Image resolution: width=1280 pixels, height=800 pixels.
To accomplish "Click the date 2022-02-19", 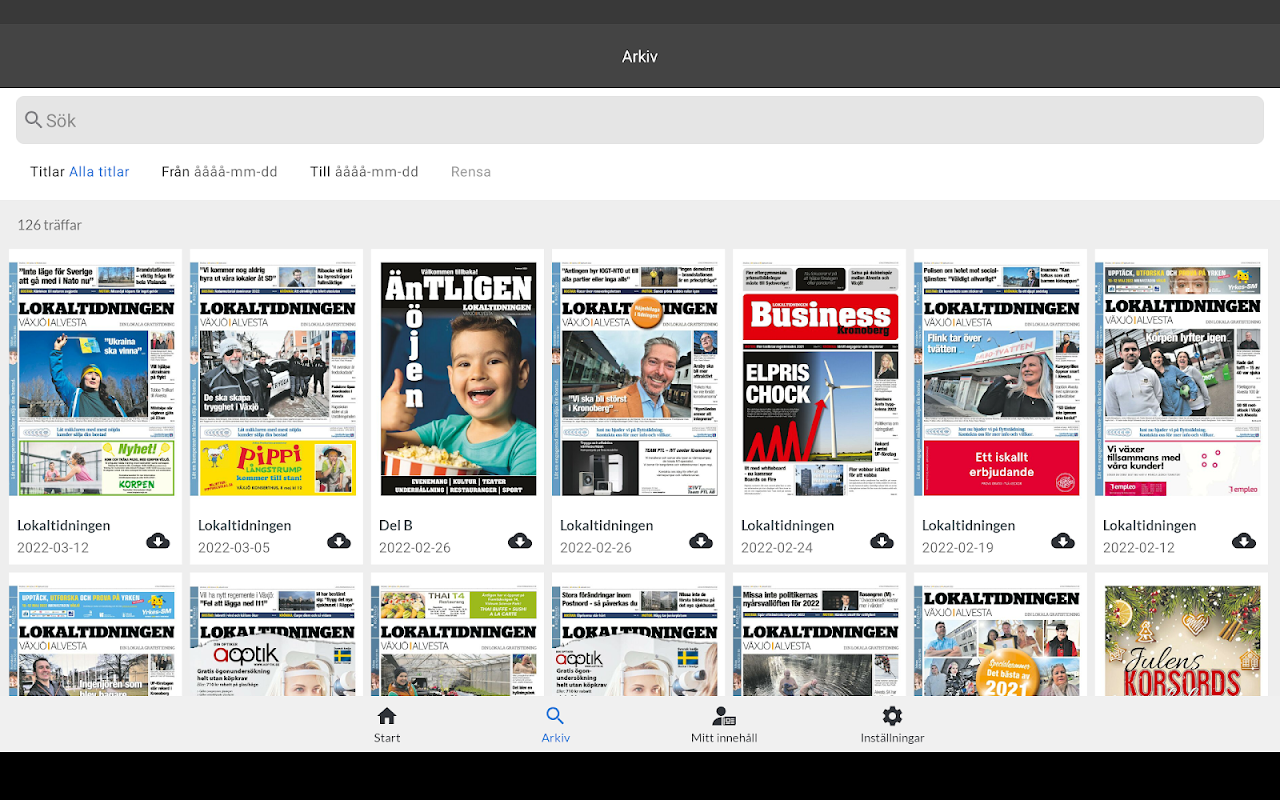I will tap(959, 548).
